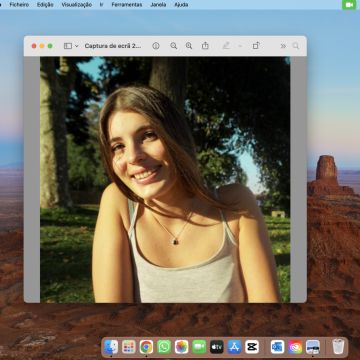Open the Share menu in Preview toolbar
360x360 pixels.
(x=205, y=46)
